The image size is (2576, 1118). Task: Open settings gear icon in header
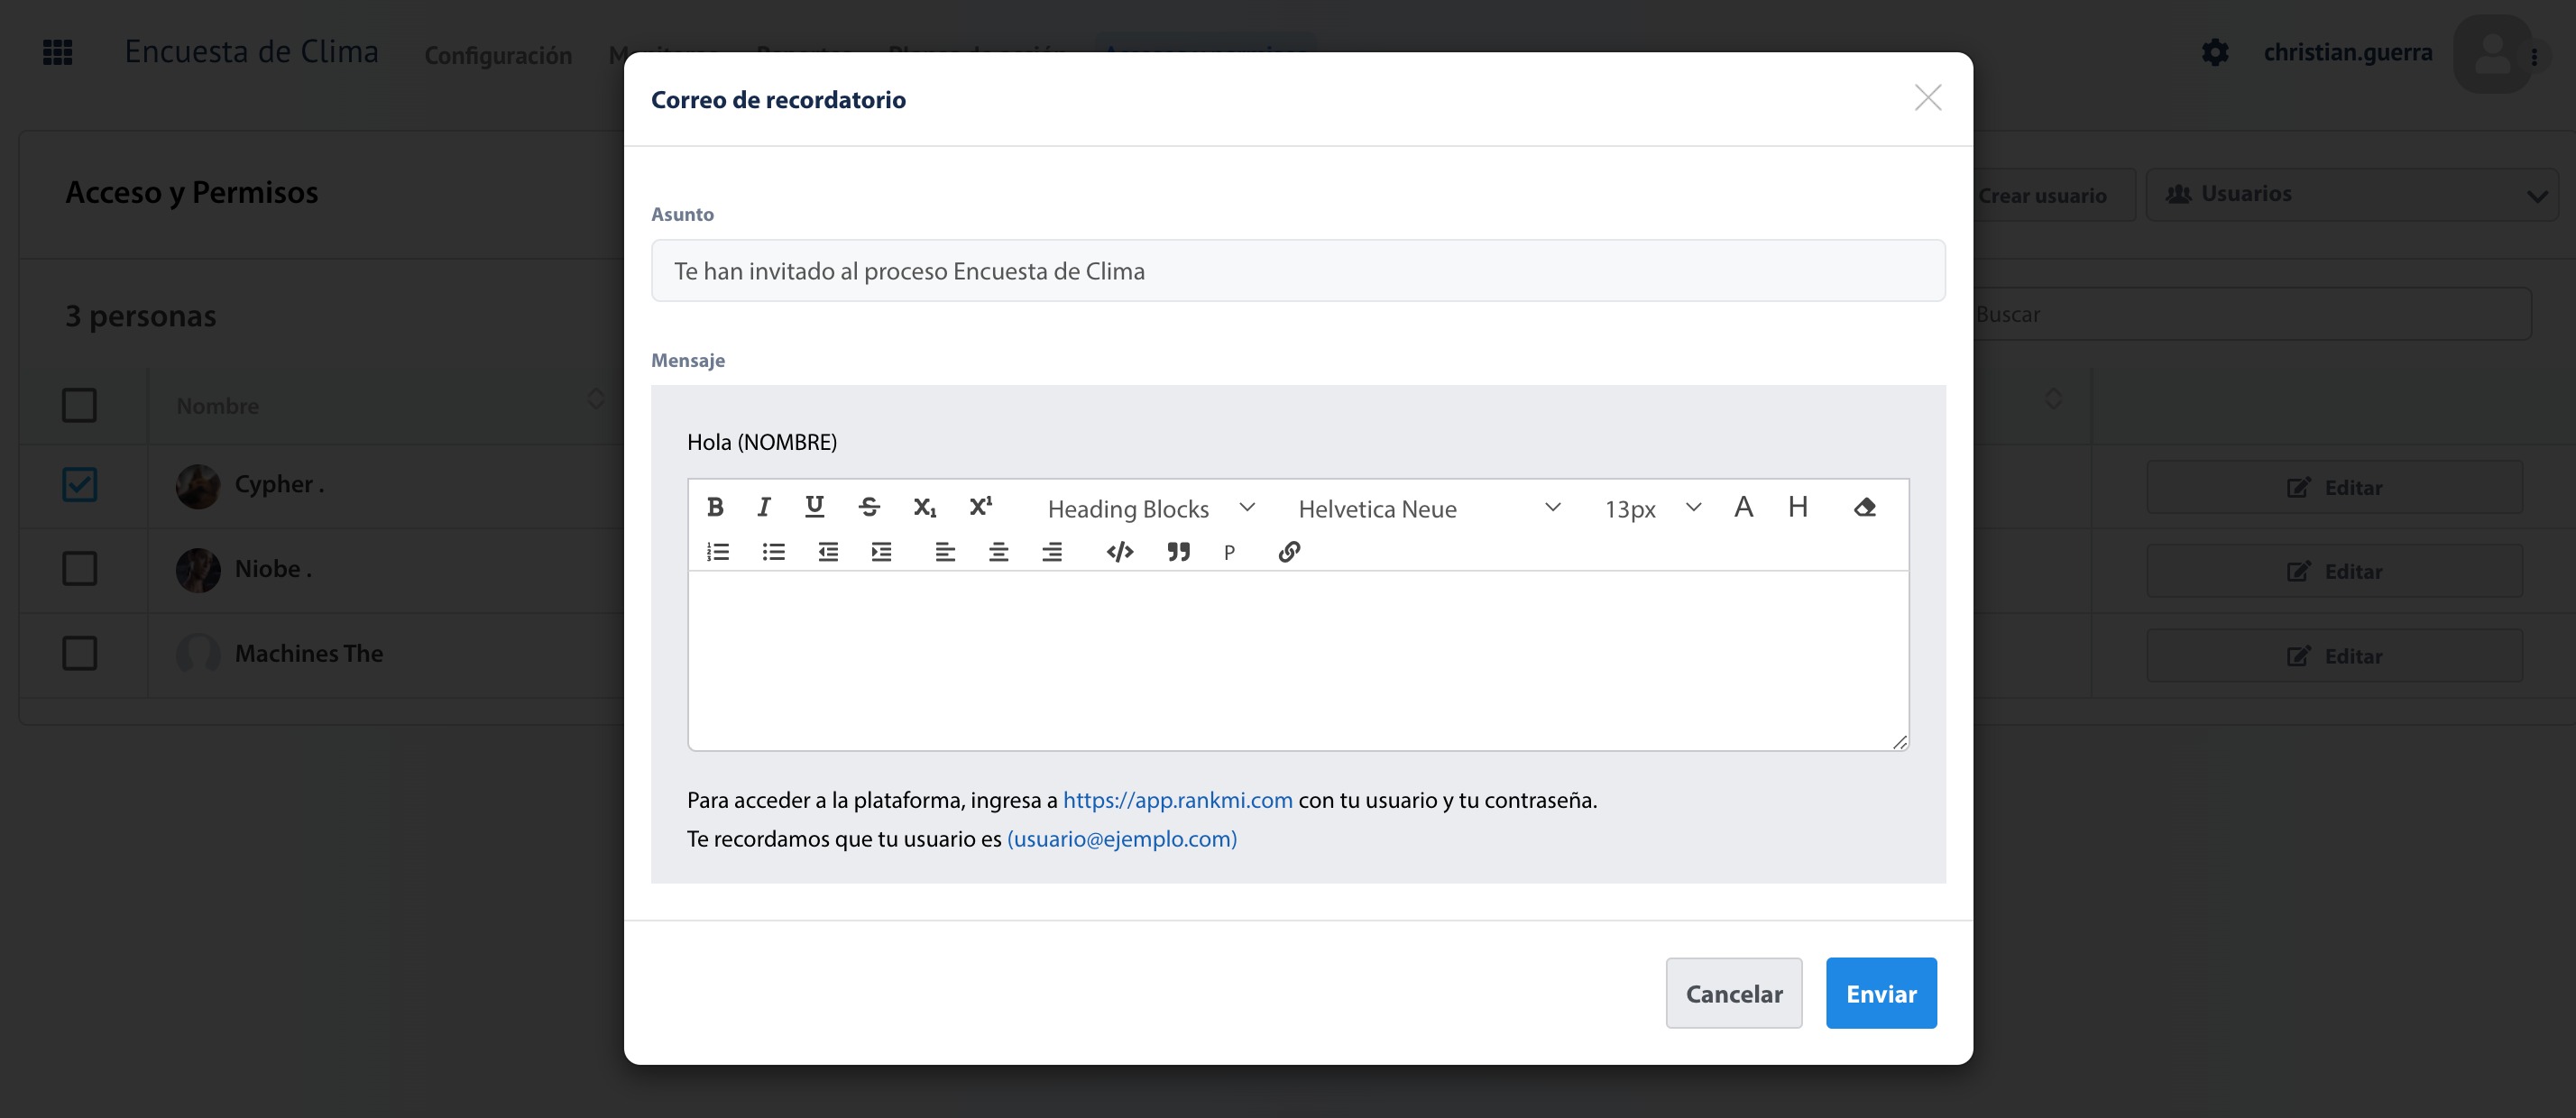[x=2215, y=52]
